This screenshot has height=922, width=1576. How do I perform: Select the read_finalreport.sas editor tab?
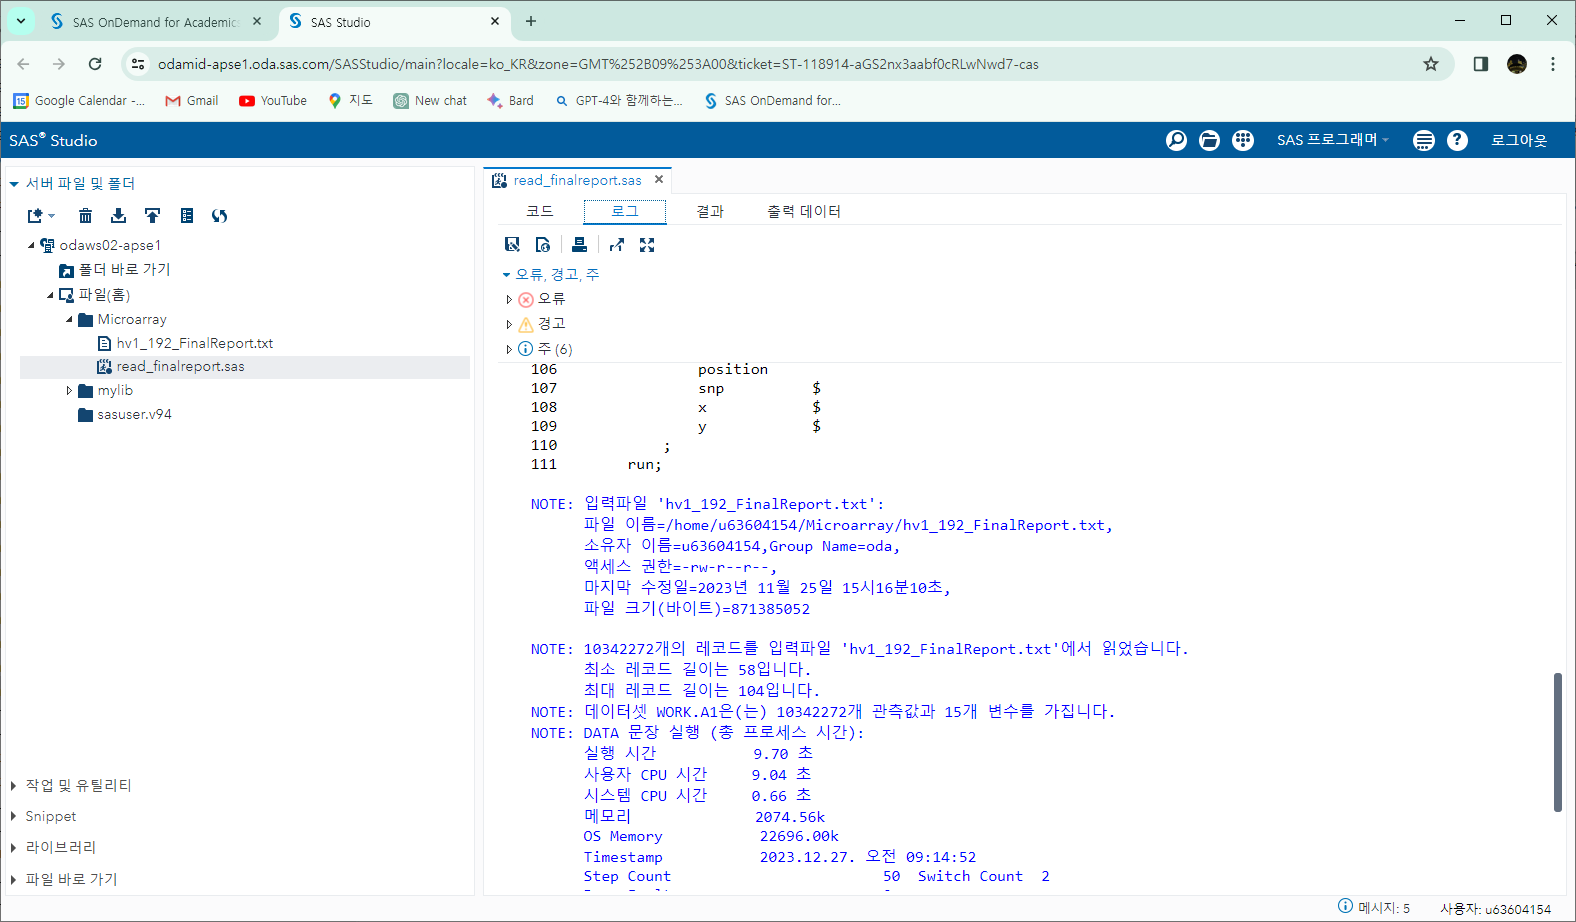pyautogui.click(x=577, y=180)
